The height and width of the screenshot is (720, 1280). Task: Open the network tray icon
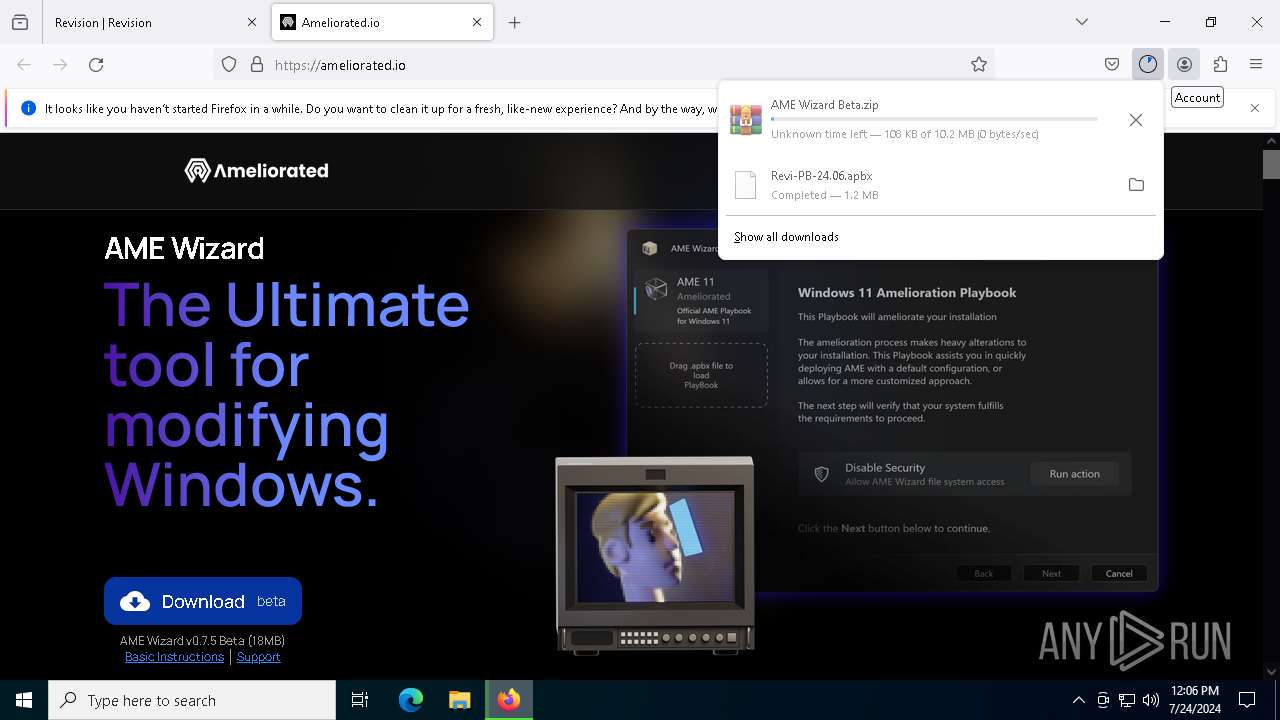[x=1127, y=700]
